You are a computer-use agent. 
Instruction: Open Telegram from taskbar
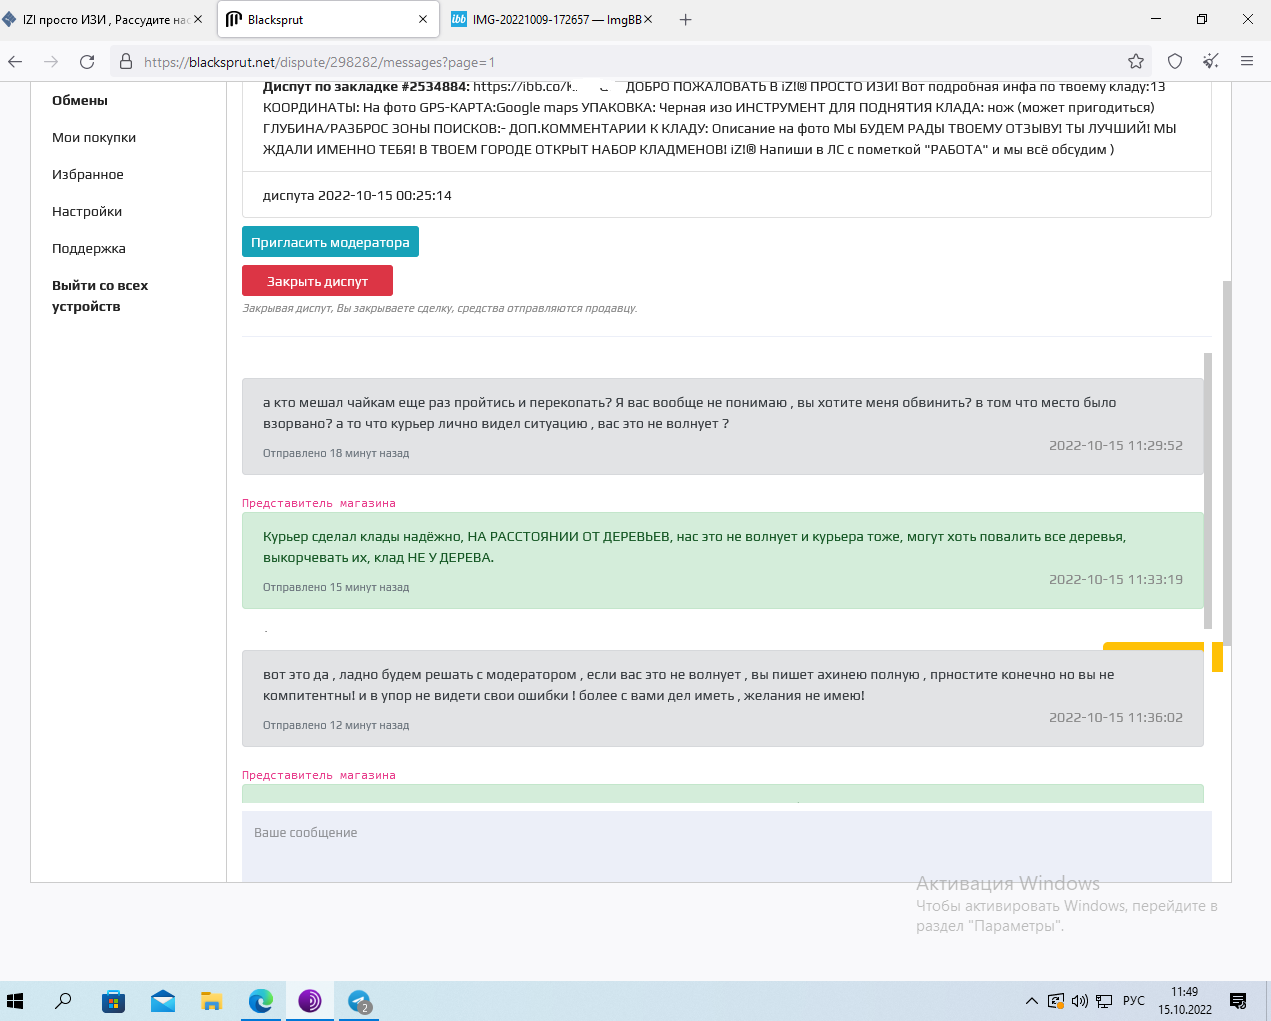pyautogui.click(x=359, y=1001)
